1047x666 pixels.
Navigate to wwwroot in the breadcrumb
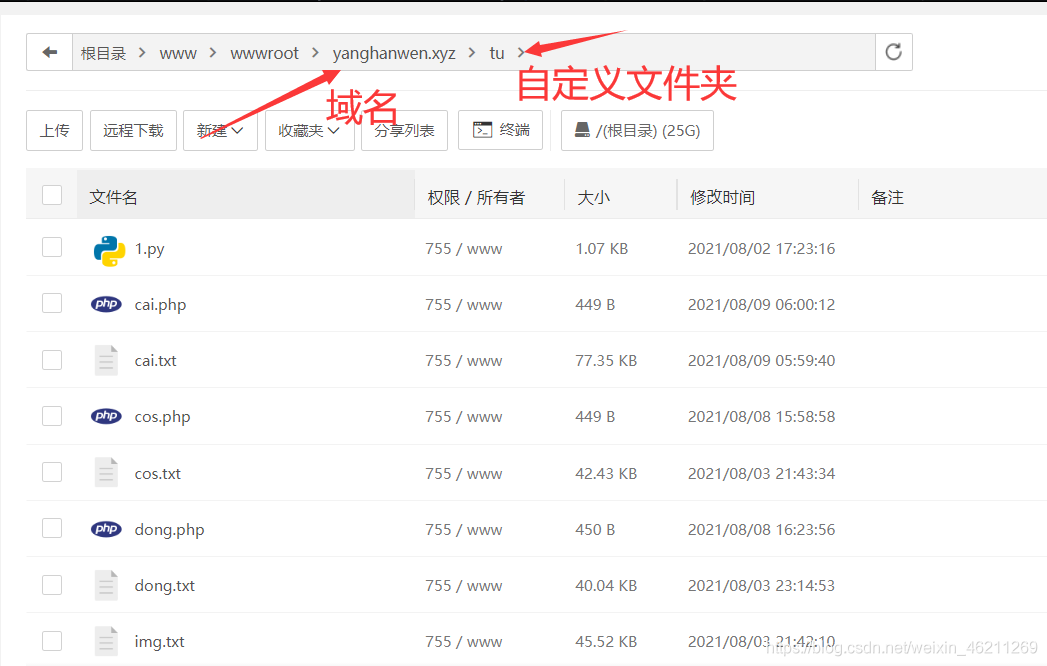click(264, 52)
